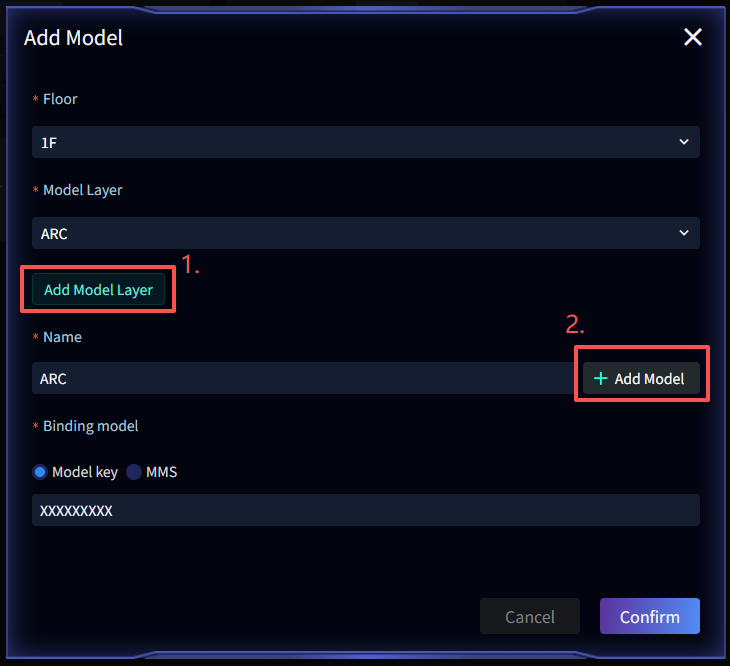Click the Model Layer field label

82,190
